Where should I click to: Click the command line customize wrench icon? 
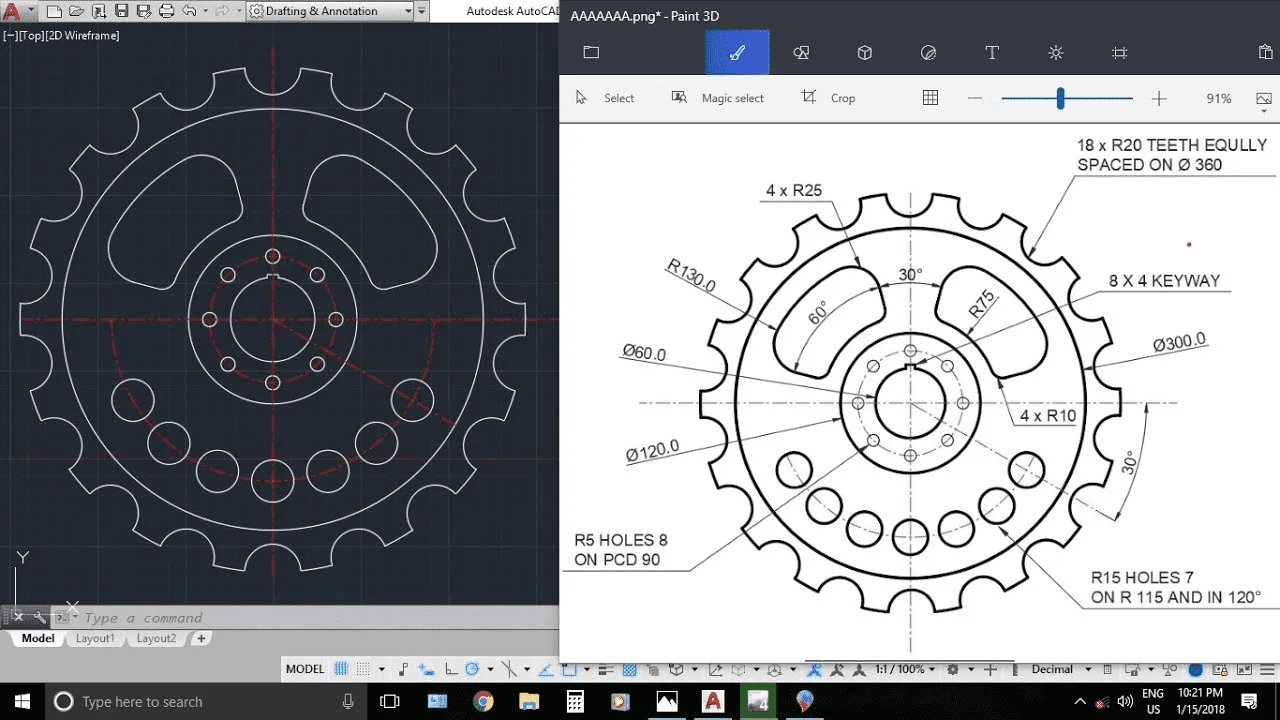tap(39, 617)
